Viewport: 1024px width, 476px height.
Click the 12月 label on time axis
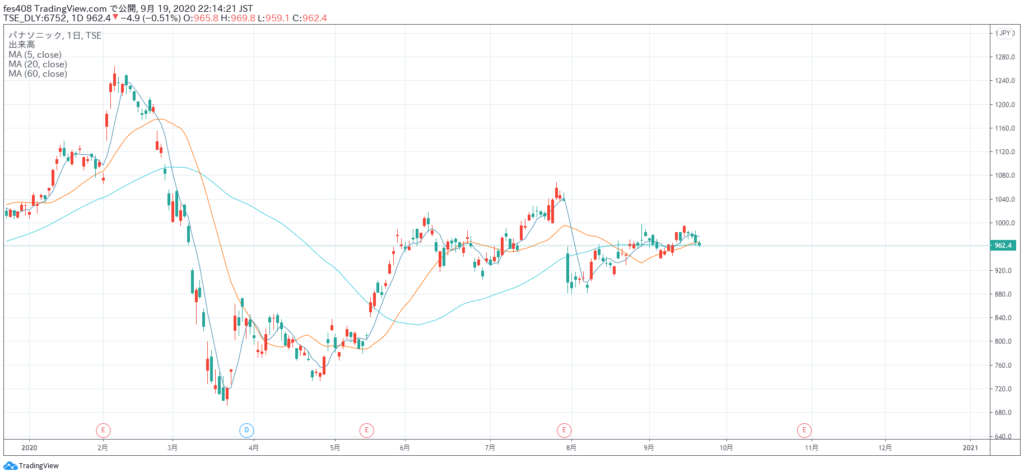[x=885, y=448]
